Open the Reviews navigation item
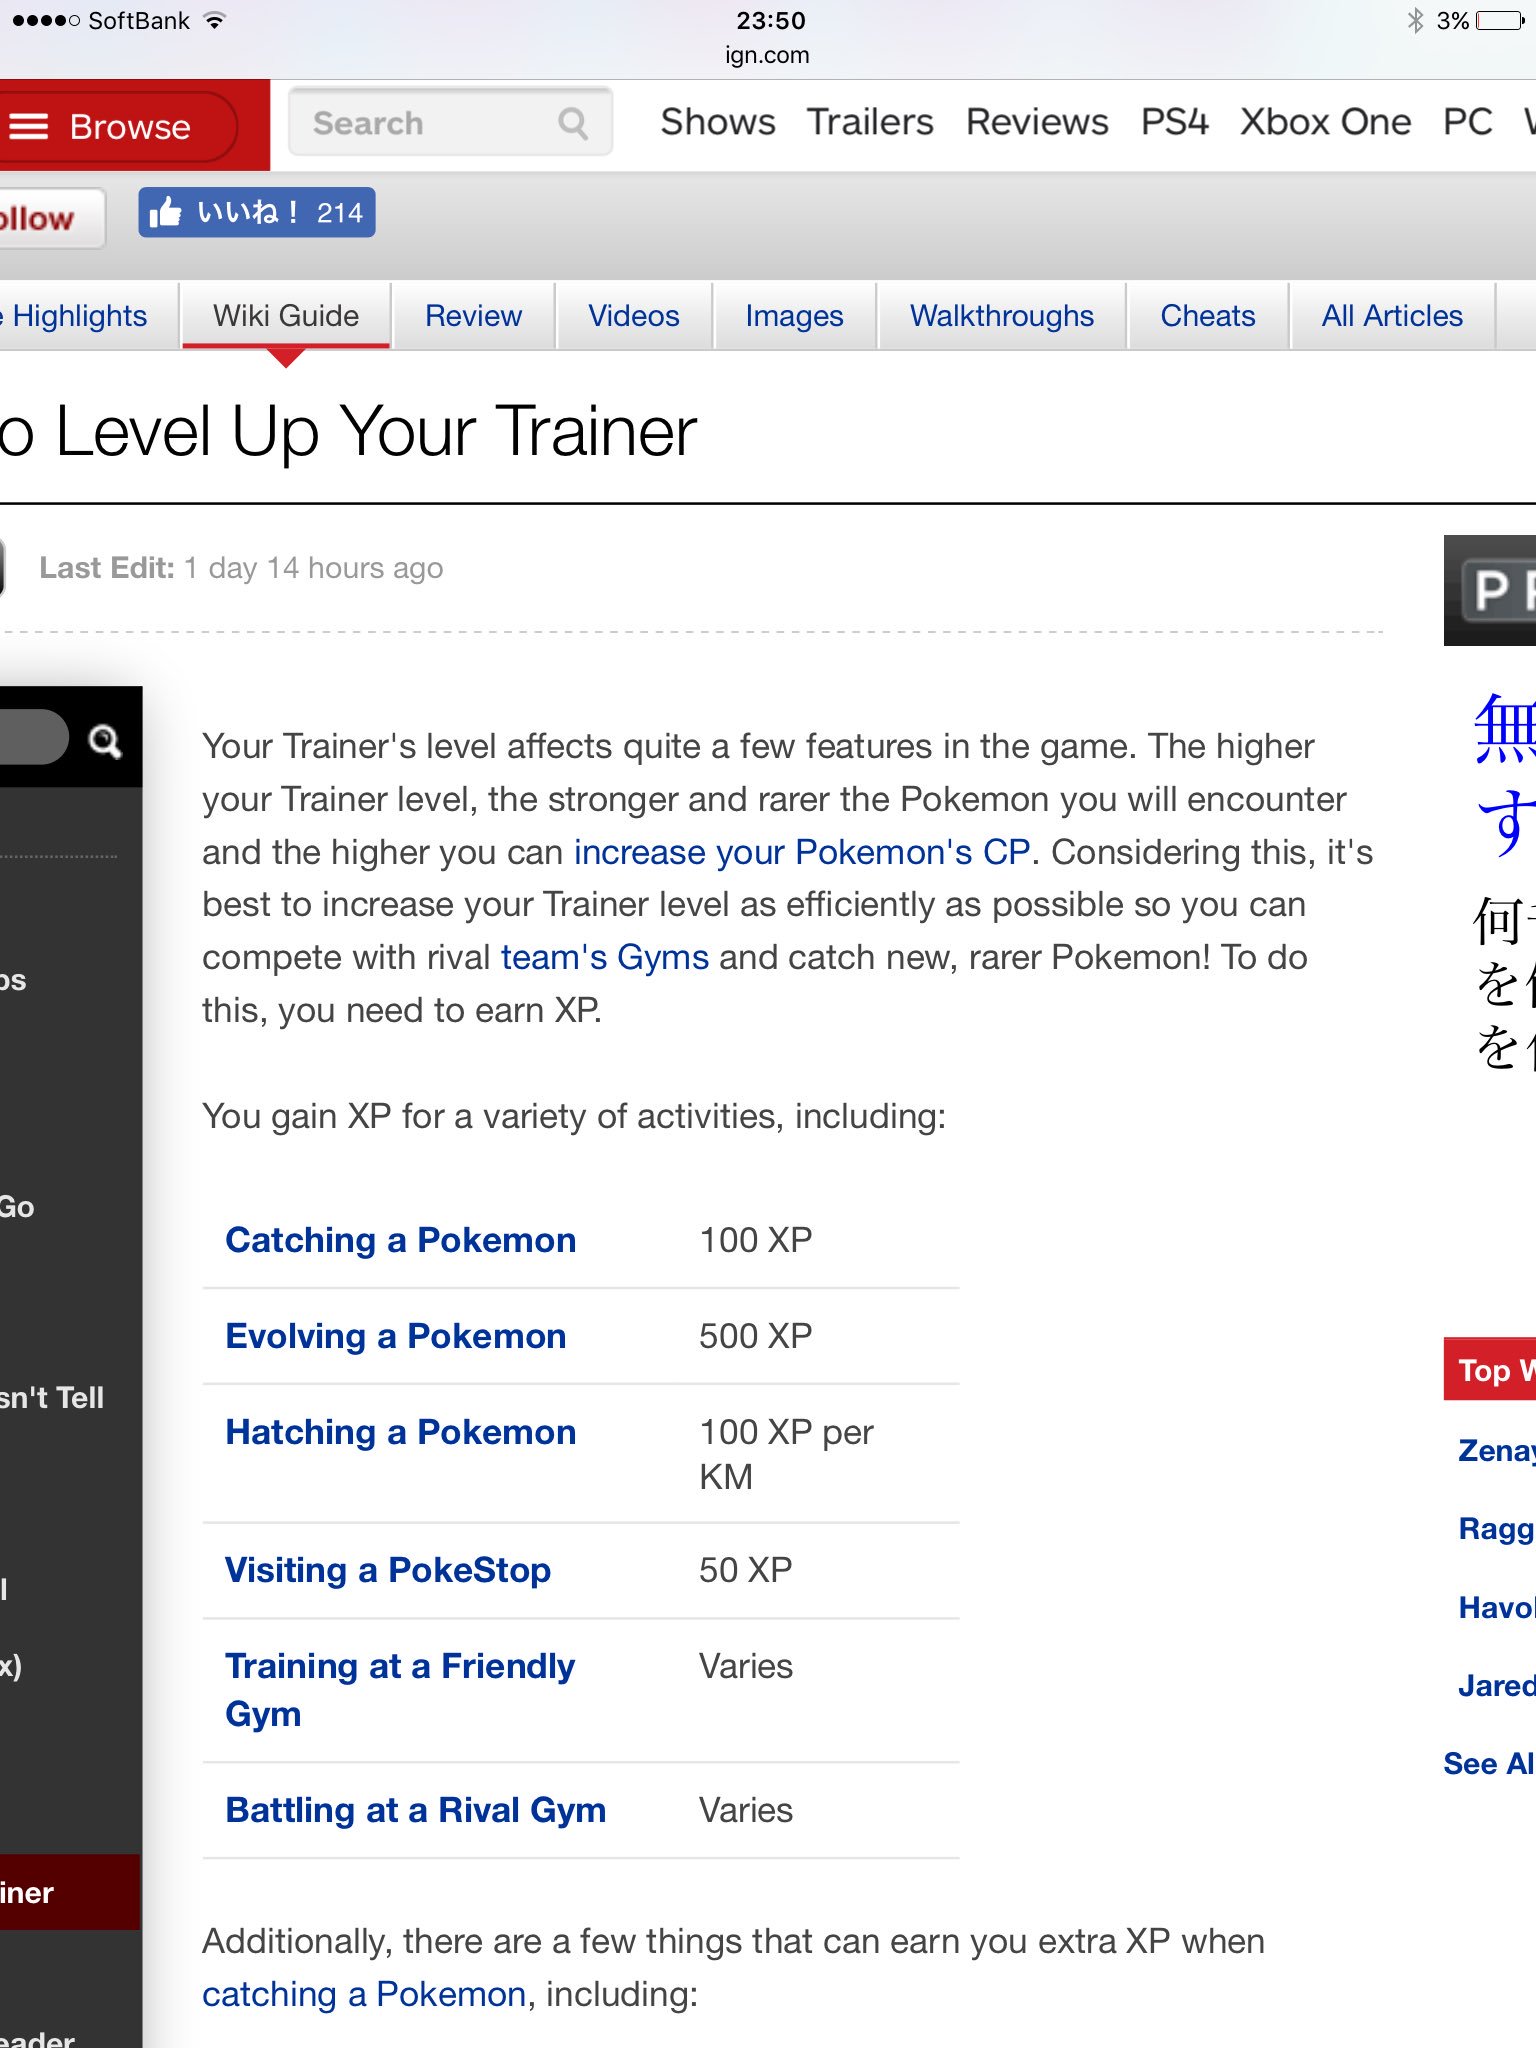This screenshot has width=1536, height=2048. pyautogui.click(x=1037, y=122)
